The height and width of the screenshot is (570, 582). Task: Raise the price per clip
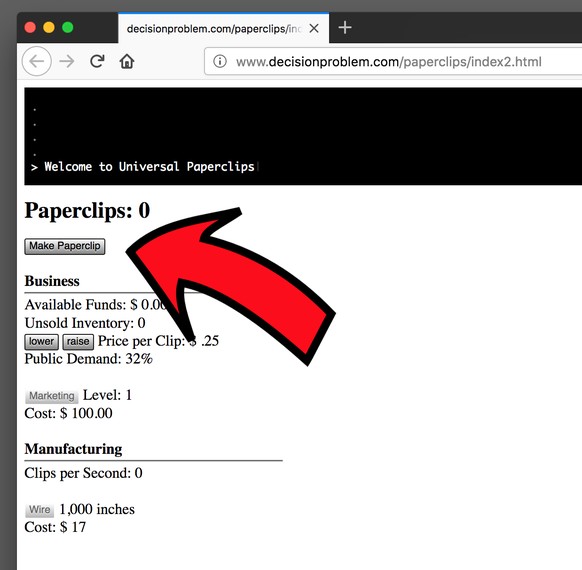point(78,342)
